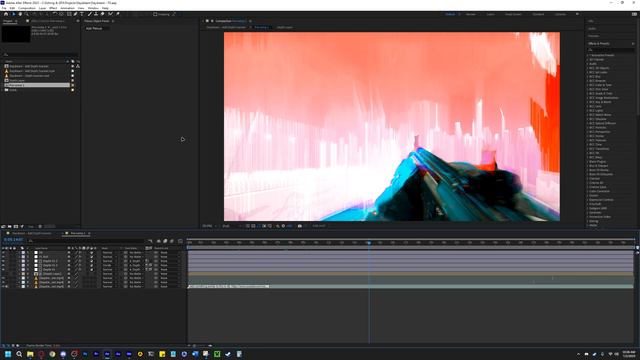This screenshot has height=360, width=640.
Task: Open the viewer resolution (Full) dropdown
Action: [x=231, y=226]
